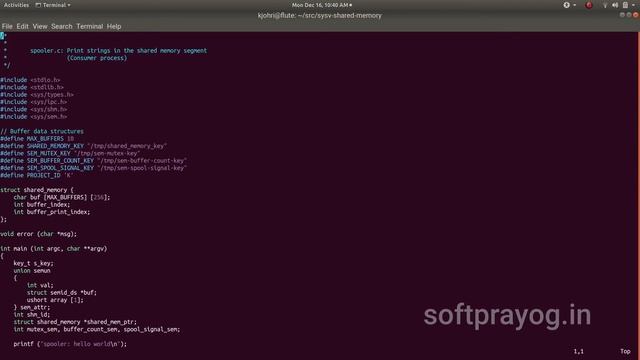The height and width of the screenshot is (360, 640).
Task: Click the '(Consumer process)' comment text
Action: coord(97,58)
